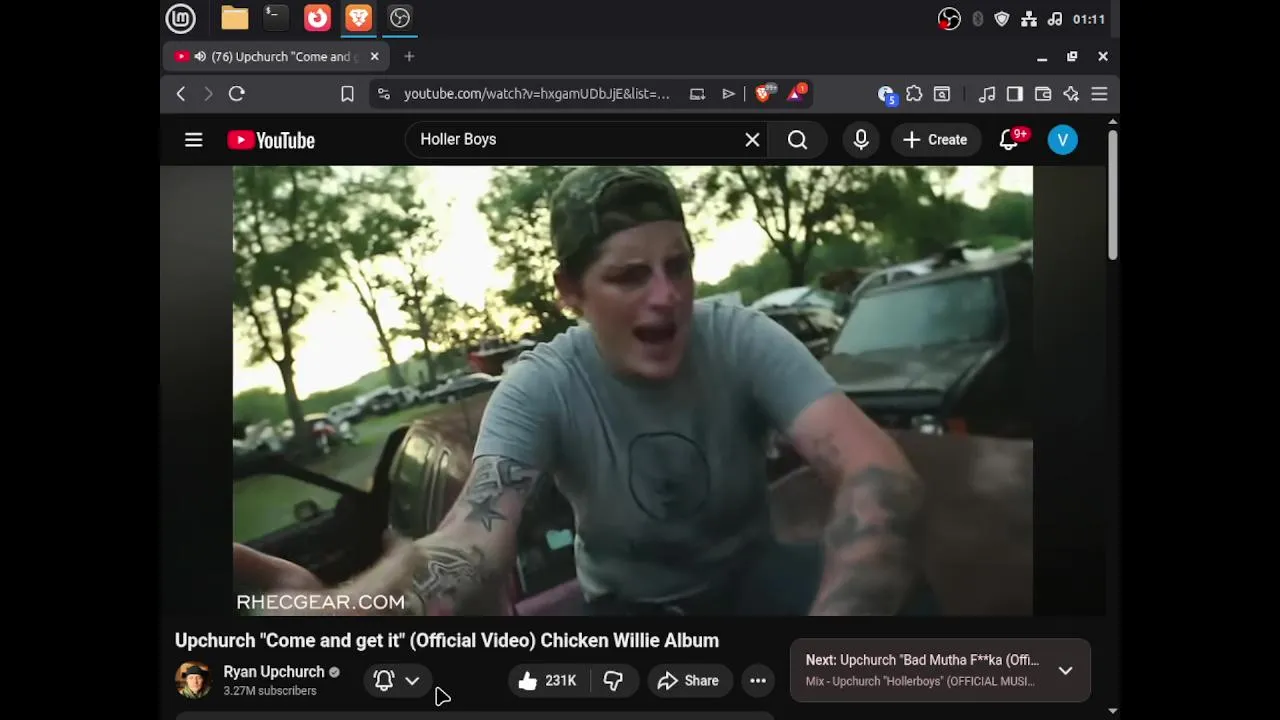Open the Linux Mint start menu

coord(180,18)
